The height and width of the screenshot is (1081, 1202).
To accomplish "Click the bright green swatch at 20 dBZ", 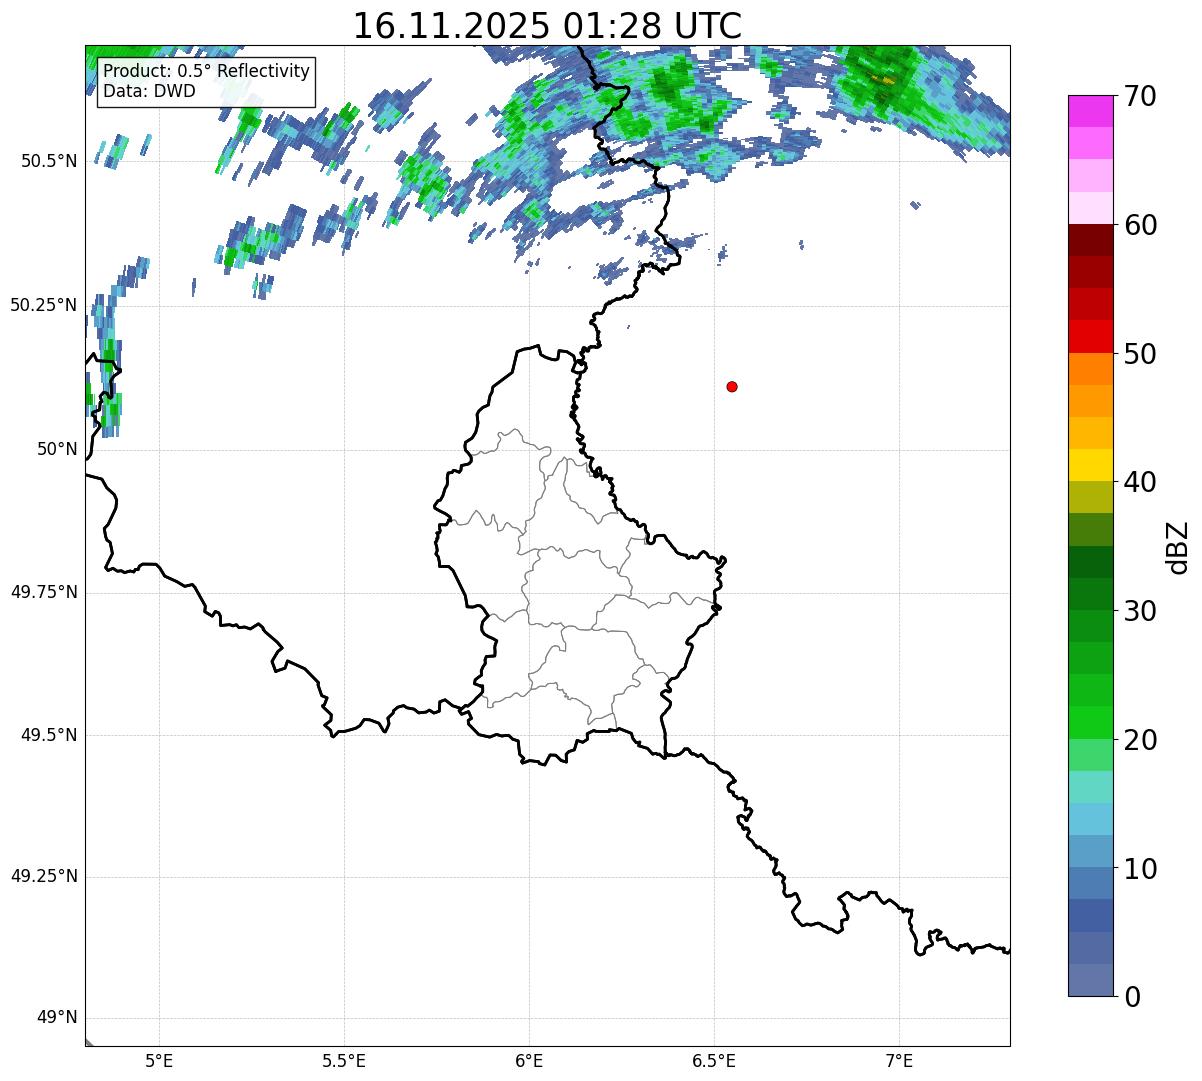I will pos(1090,722).
